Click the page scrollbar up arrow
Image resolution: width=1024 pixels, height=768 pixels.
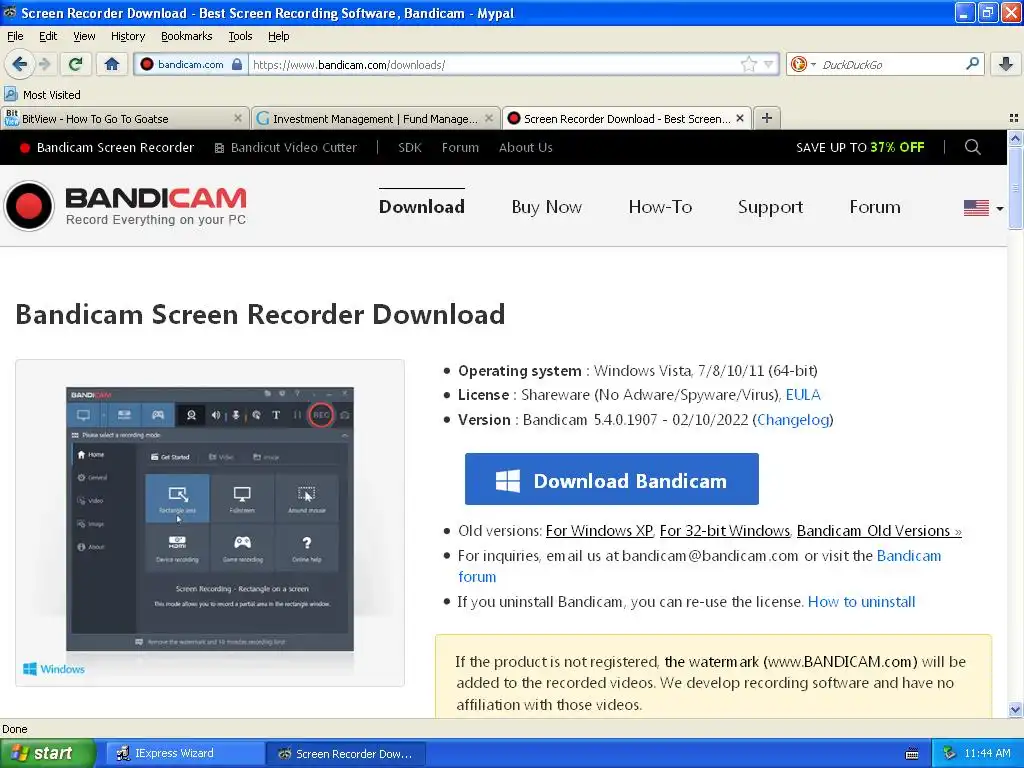1015,138
